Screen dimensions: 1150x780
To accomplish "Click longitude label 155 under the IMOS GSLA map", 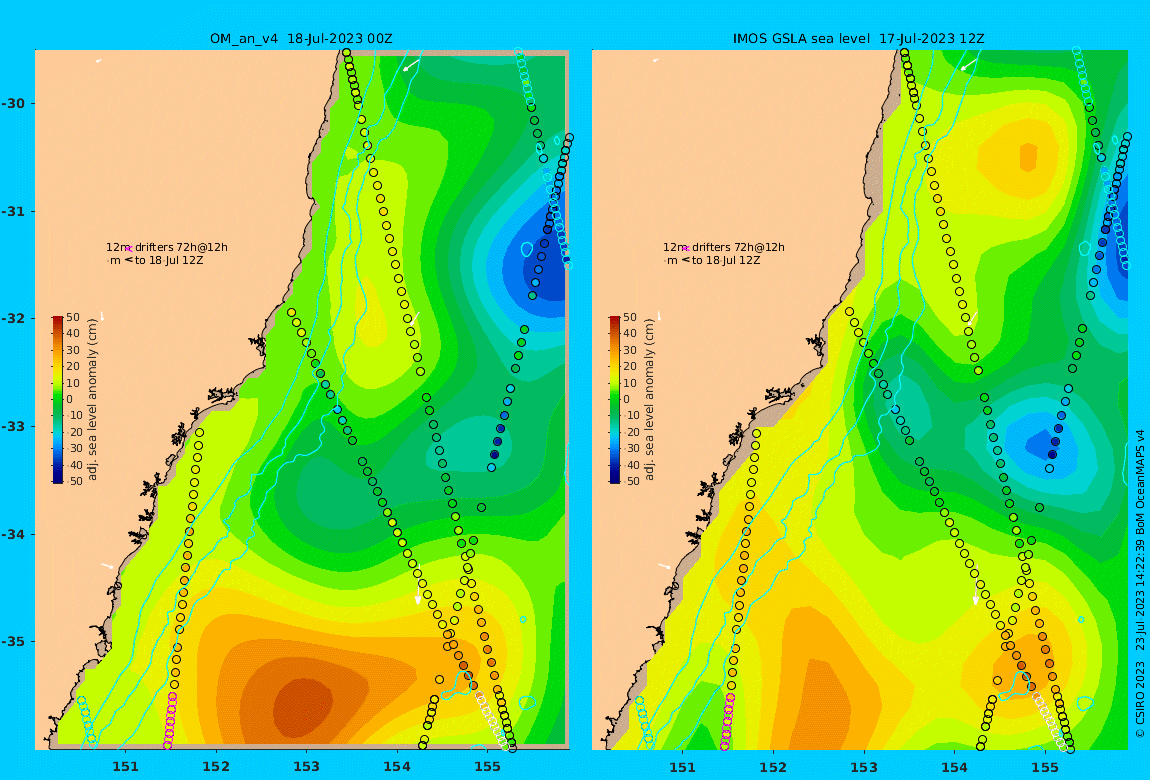I will 1044,768.
